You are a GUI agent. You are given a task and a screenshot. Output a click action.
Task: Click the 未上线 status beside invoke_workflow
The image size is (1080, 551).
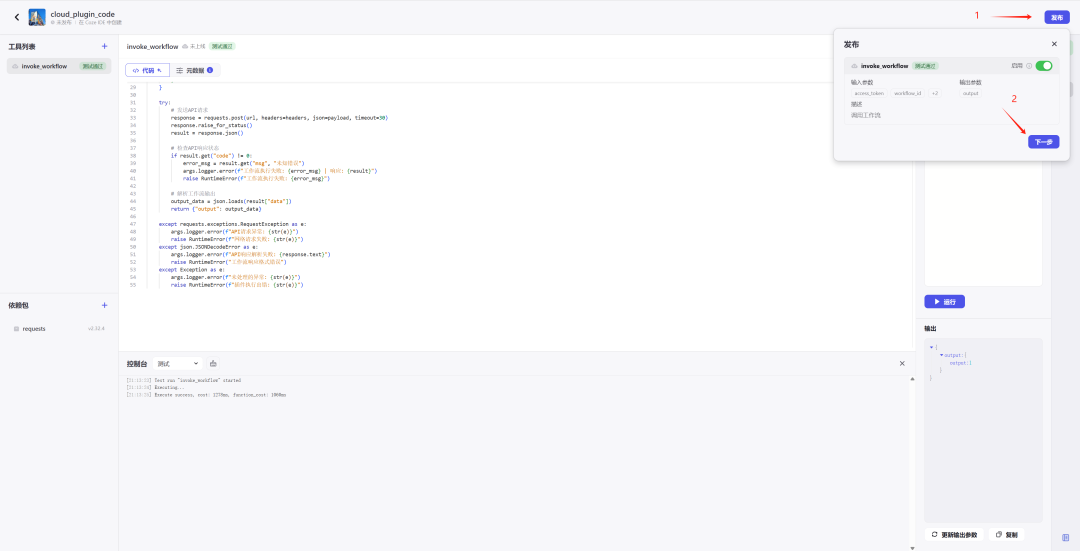click(x=194, y=46)
